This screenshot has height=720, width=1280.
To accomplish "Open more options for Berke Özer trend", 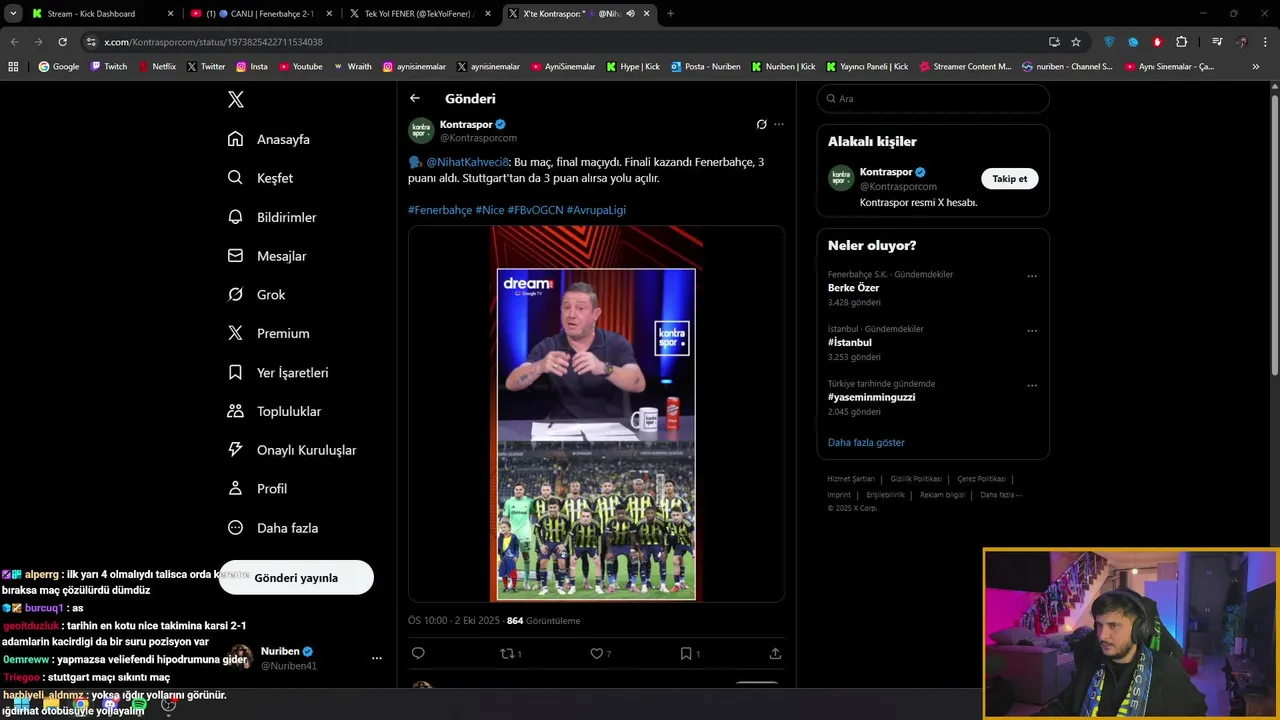I will click(x=1032, y=276).
